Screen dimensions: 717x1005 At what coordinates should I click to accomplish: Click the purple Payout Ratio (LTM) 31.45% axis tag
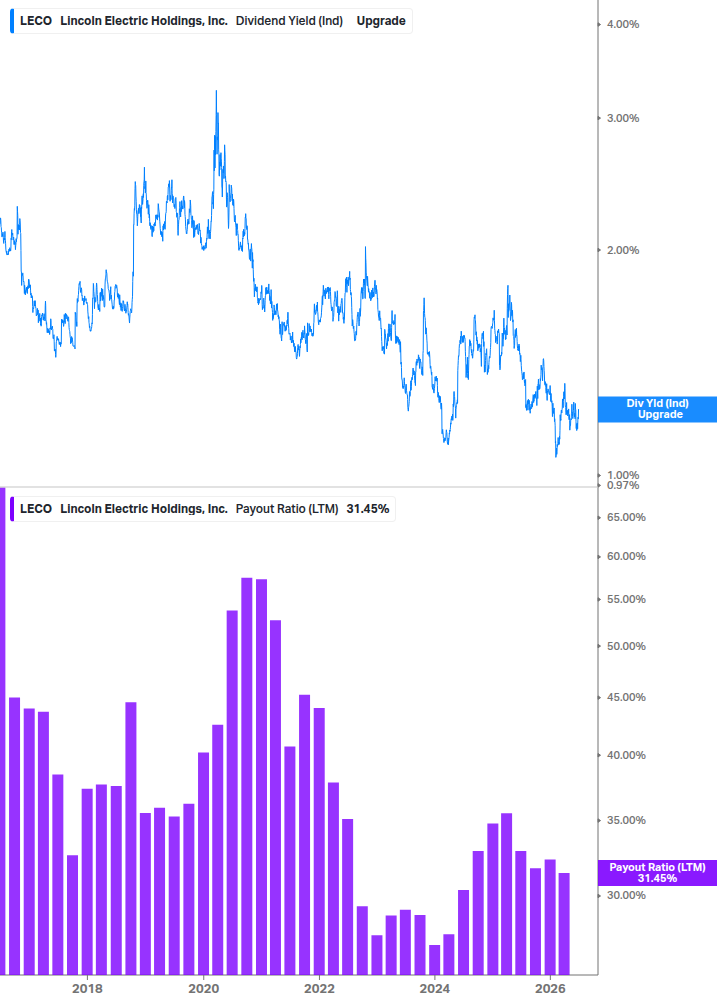tap(657, 873)
